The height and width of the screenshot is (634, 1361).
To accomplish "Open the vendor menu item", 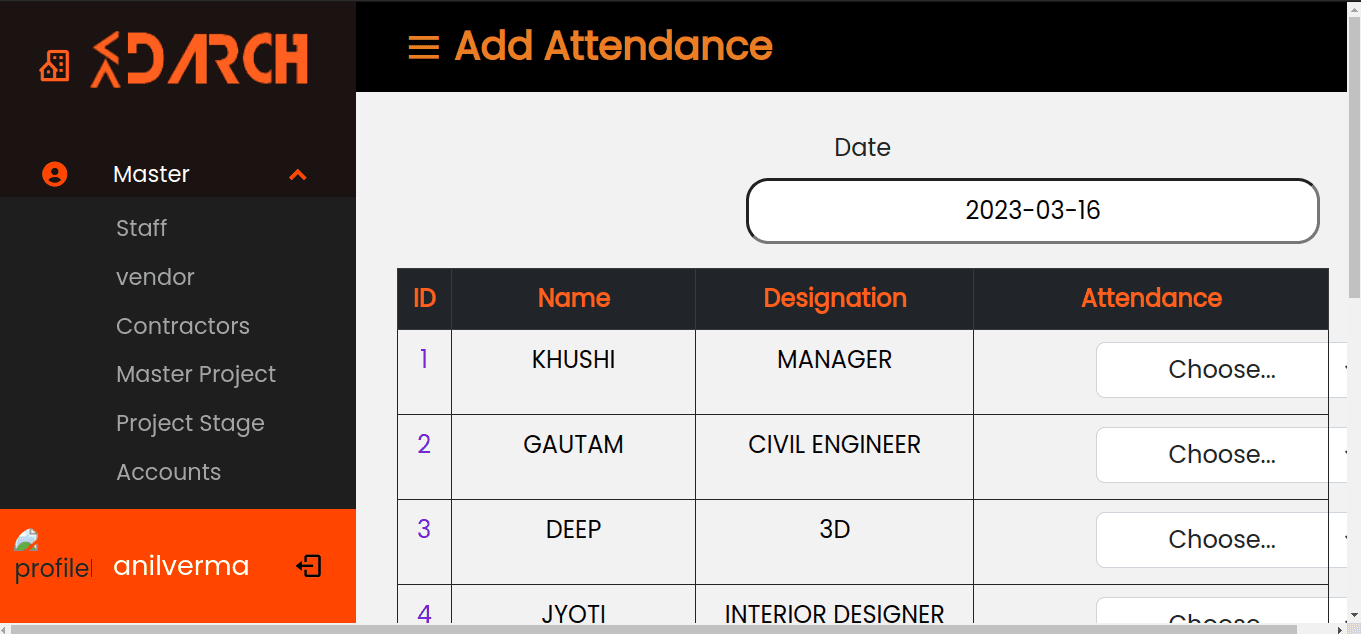I will (x=155, y=277).
